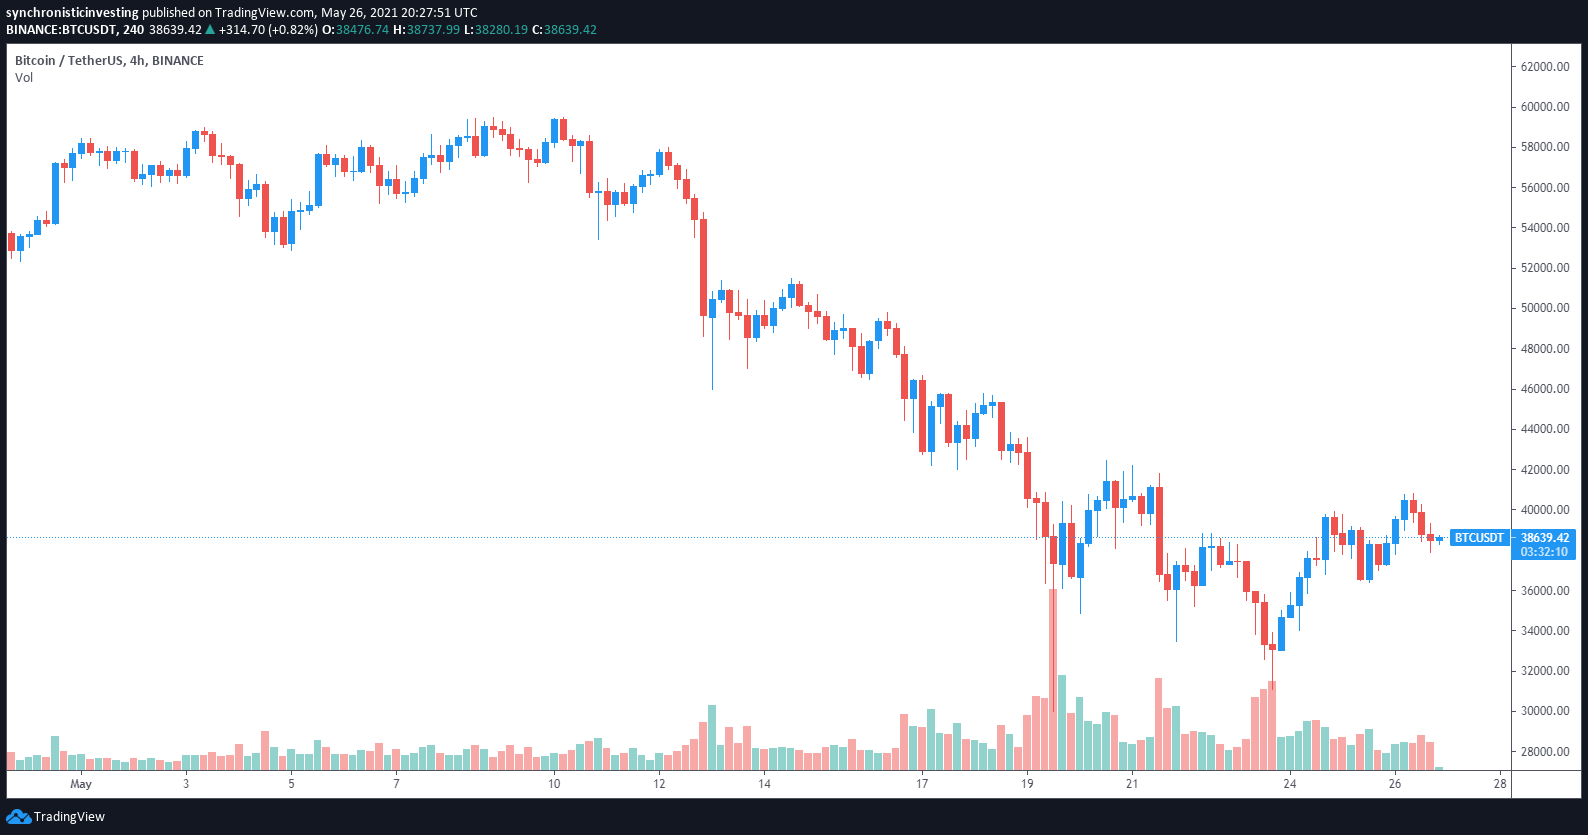Click the 62000.00 price axis label
This screenshot has width=1588, height=835.
1545,67
